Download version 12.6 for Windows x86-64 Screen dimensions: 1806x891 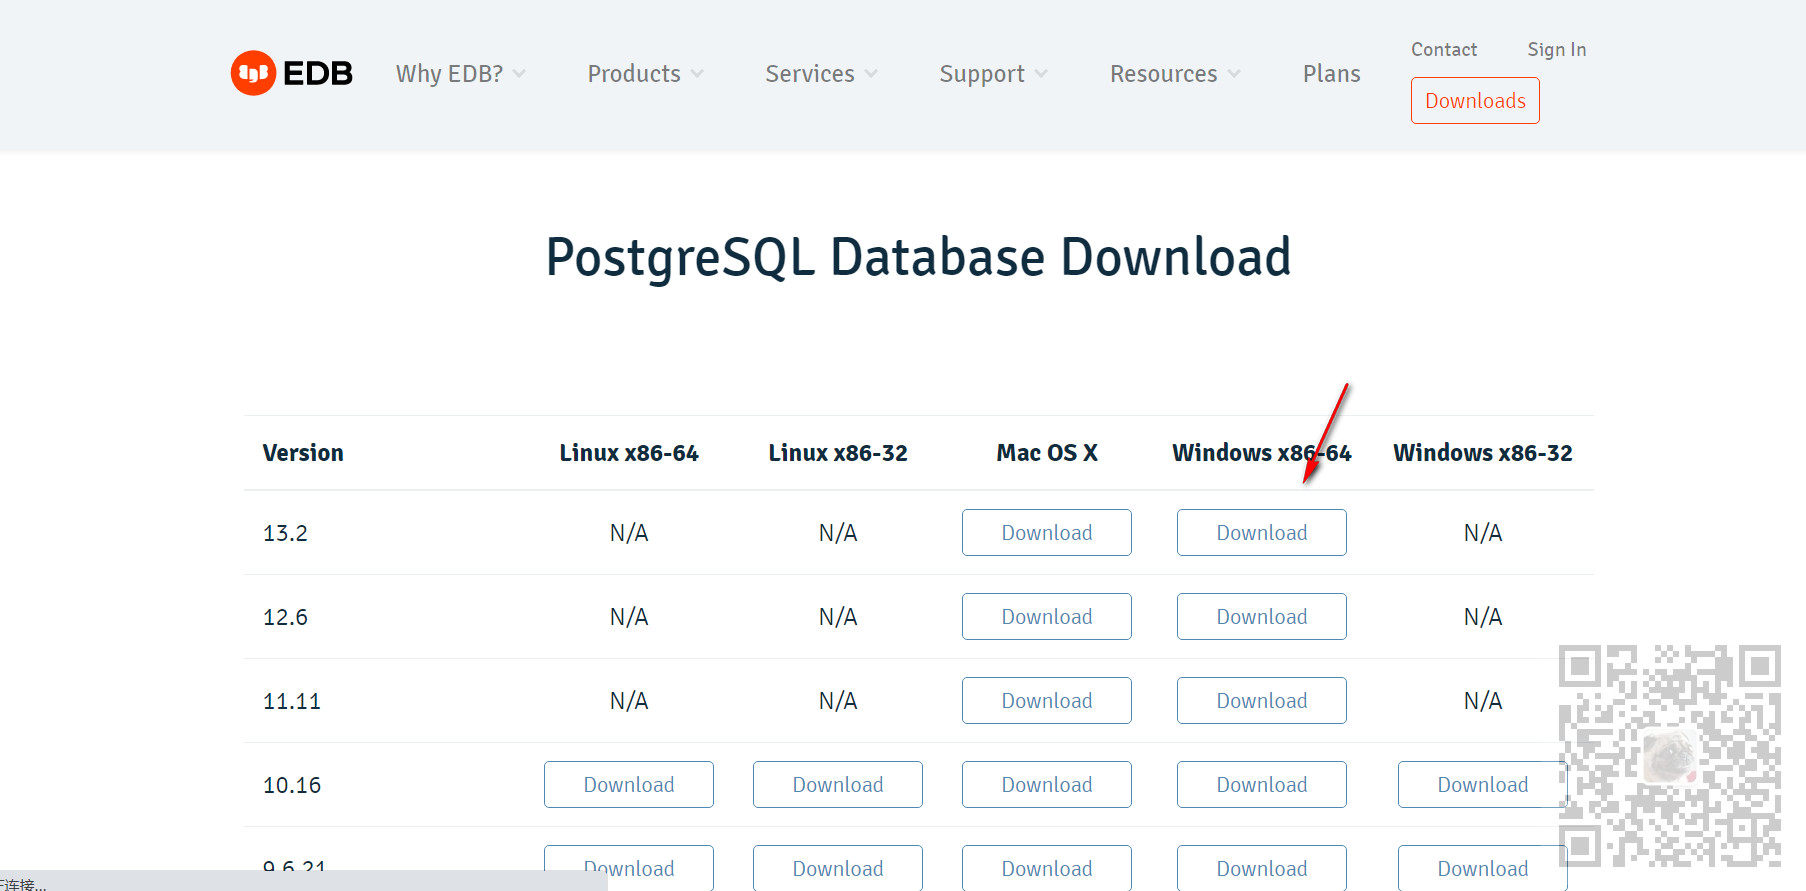pos(1262,616)
